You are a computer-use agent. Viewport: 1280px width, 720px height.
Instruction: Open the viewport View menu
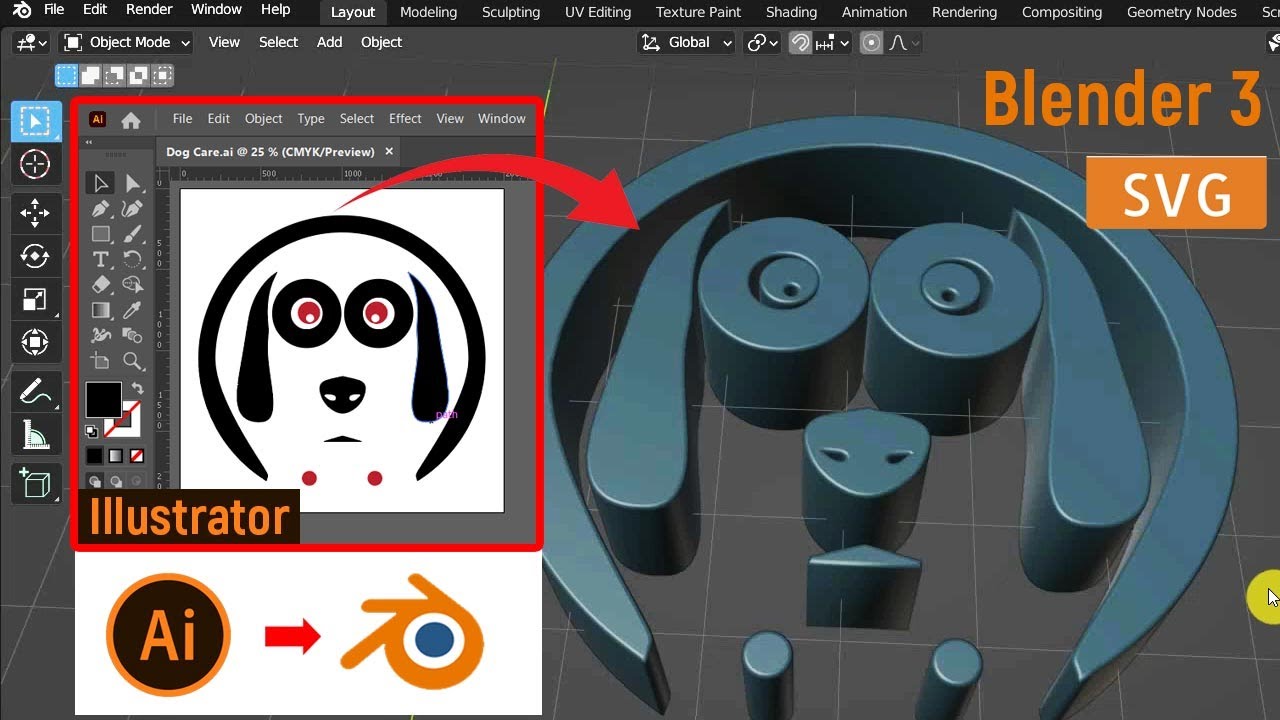(224, 42)
